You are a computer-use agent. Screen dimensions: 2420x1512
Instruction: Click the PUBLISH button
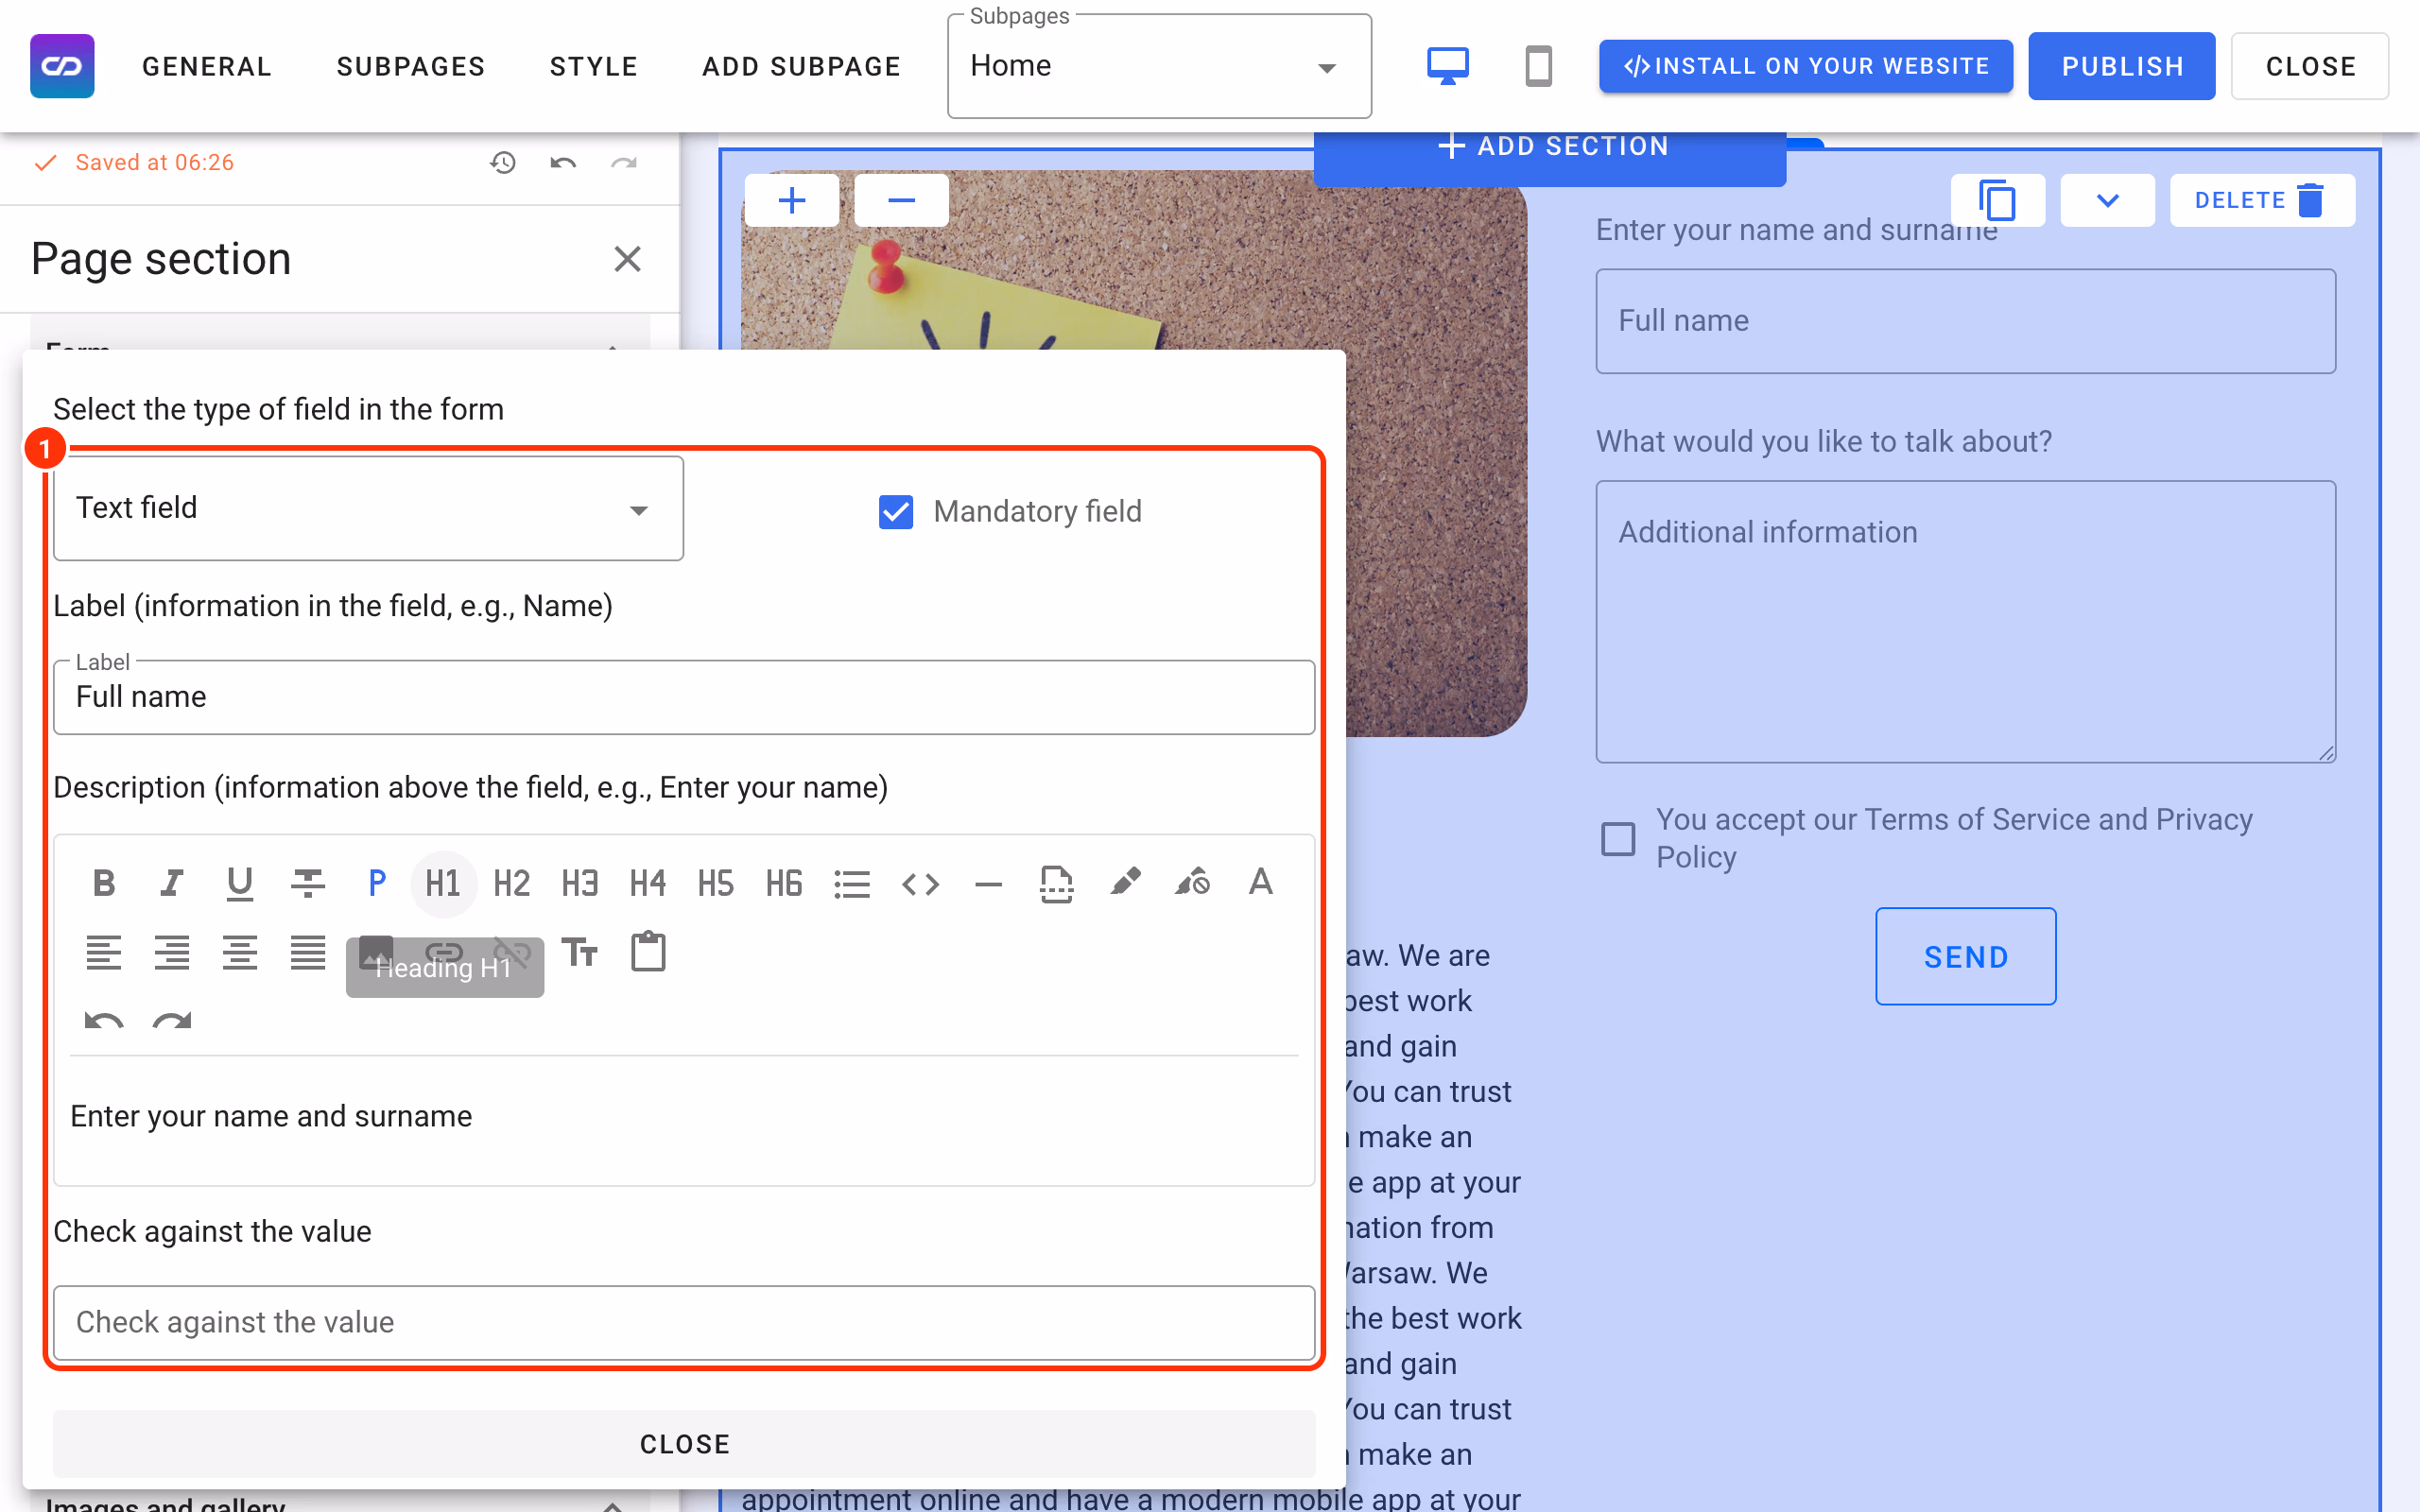coord(2122,66)
